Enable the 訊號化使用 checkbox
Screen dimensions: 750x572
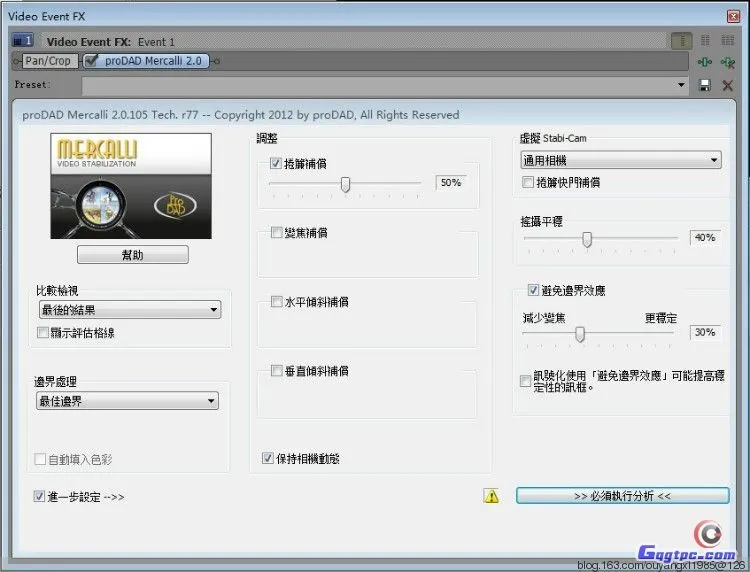[x=525, y=381]
